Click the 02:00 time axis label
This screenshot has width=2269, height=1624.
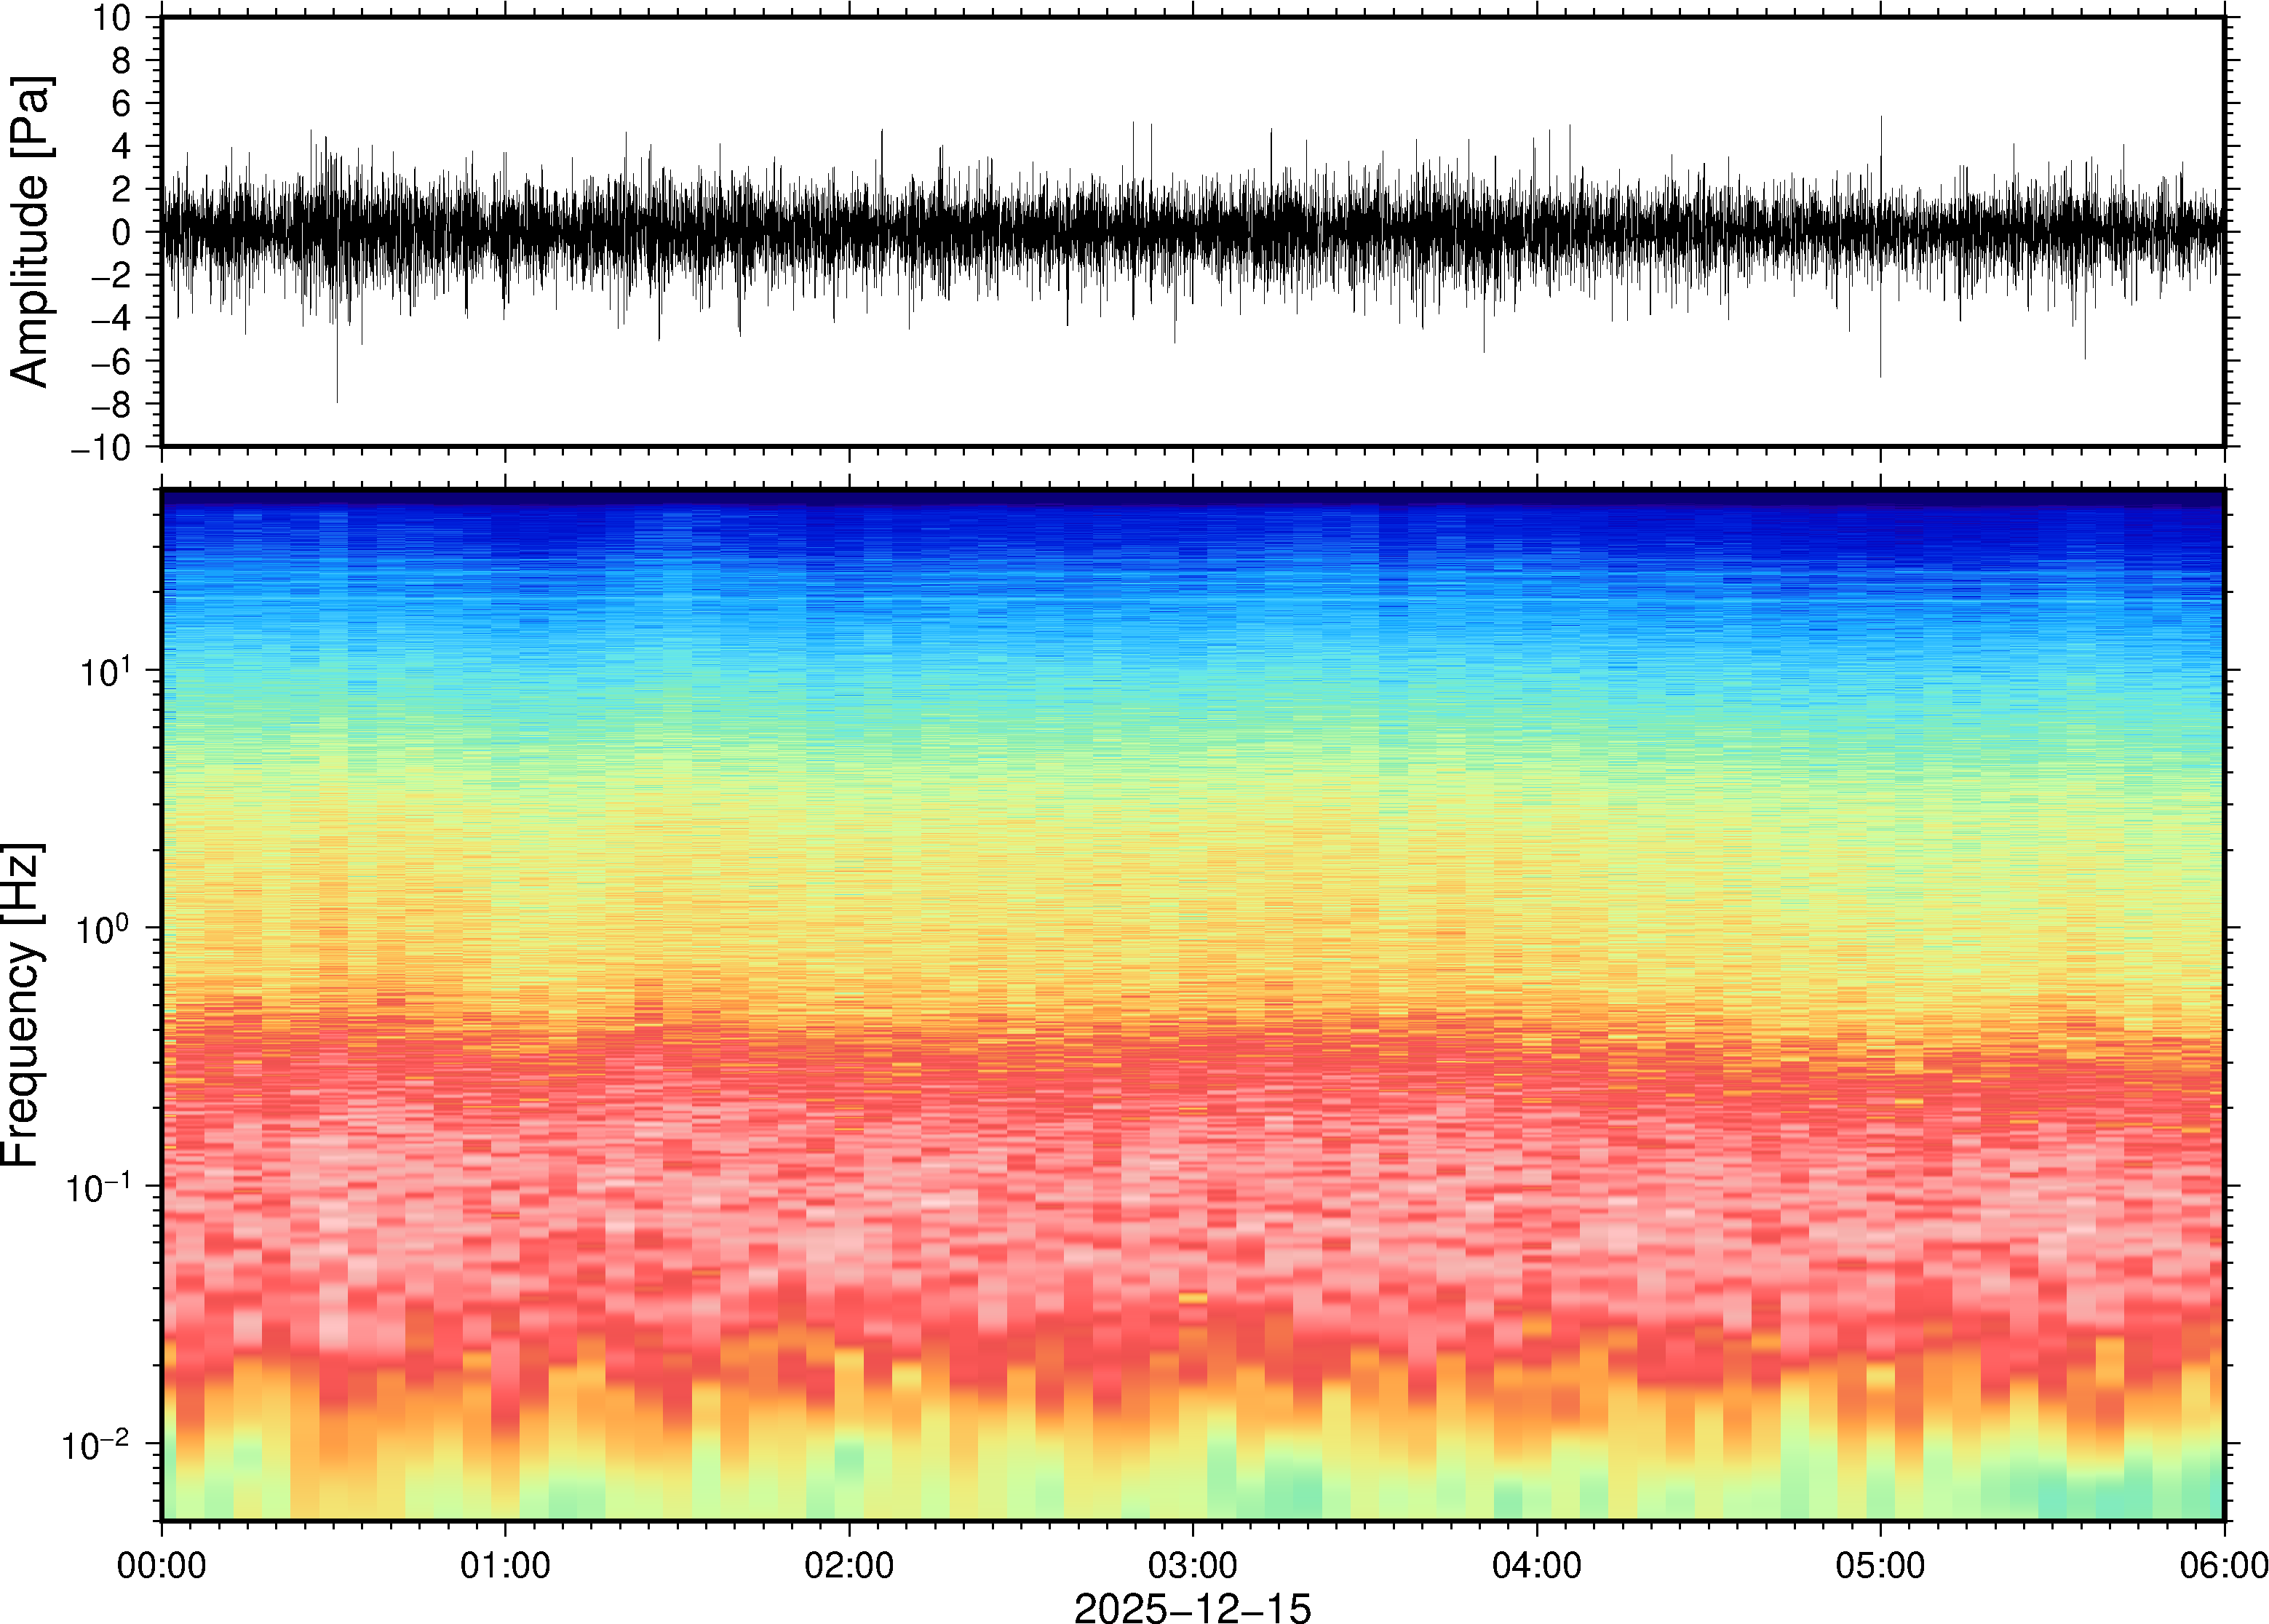point(849,1565)
